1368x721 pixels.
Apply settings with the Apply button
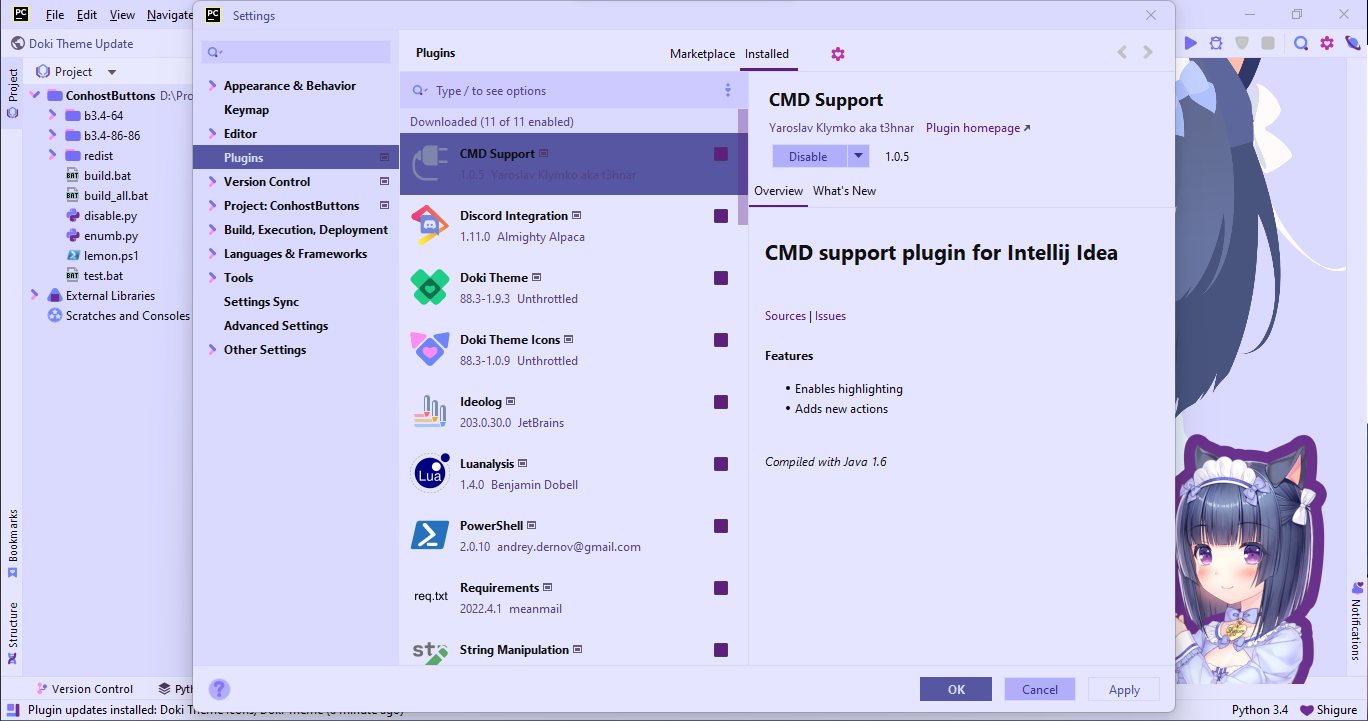coord(1123,688)
